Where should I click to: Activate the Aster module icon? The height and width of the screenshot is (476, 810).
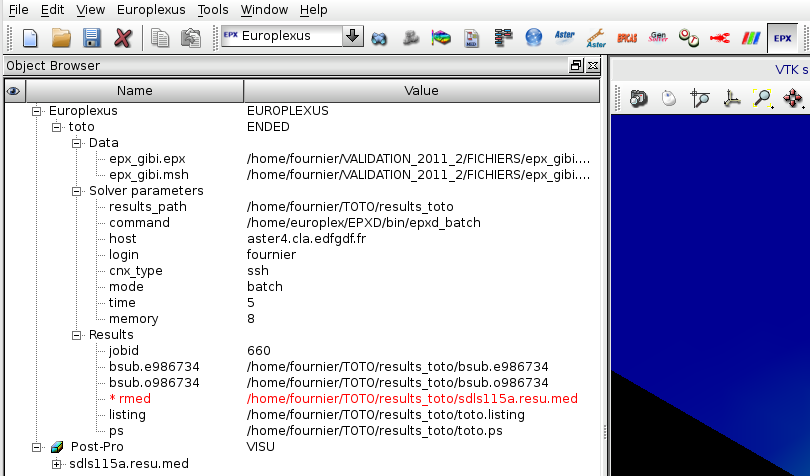(x=565, y=38)
